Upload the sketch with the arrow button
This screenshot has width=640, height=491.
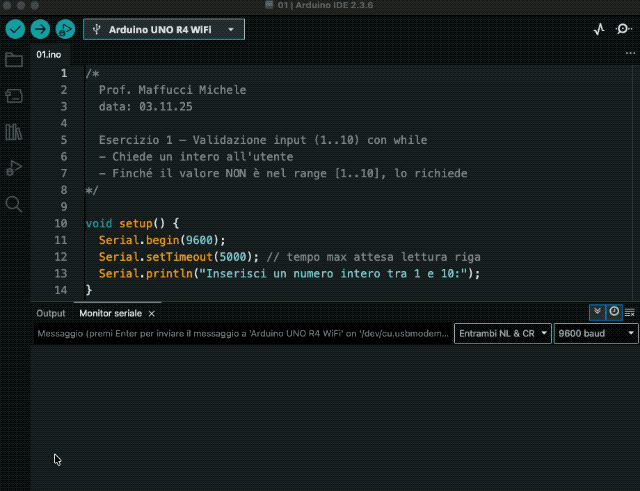(40, 30)
